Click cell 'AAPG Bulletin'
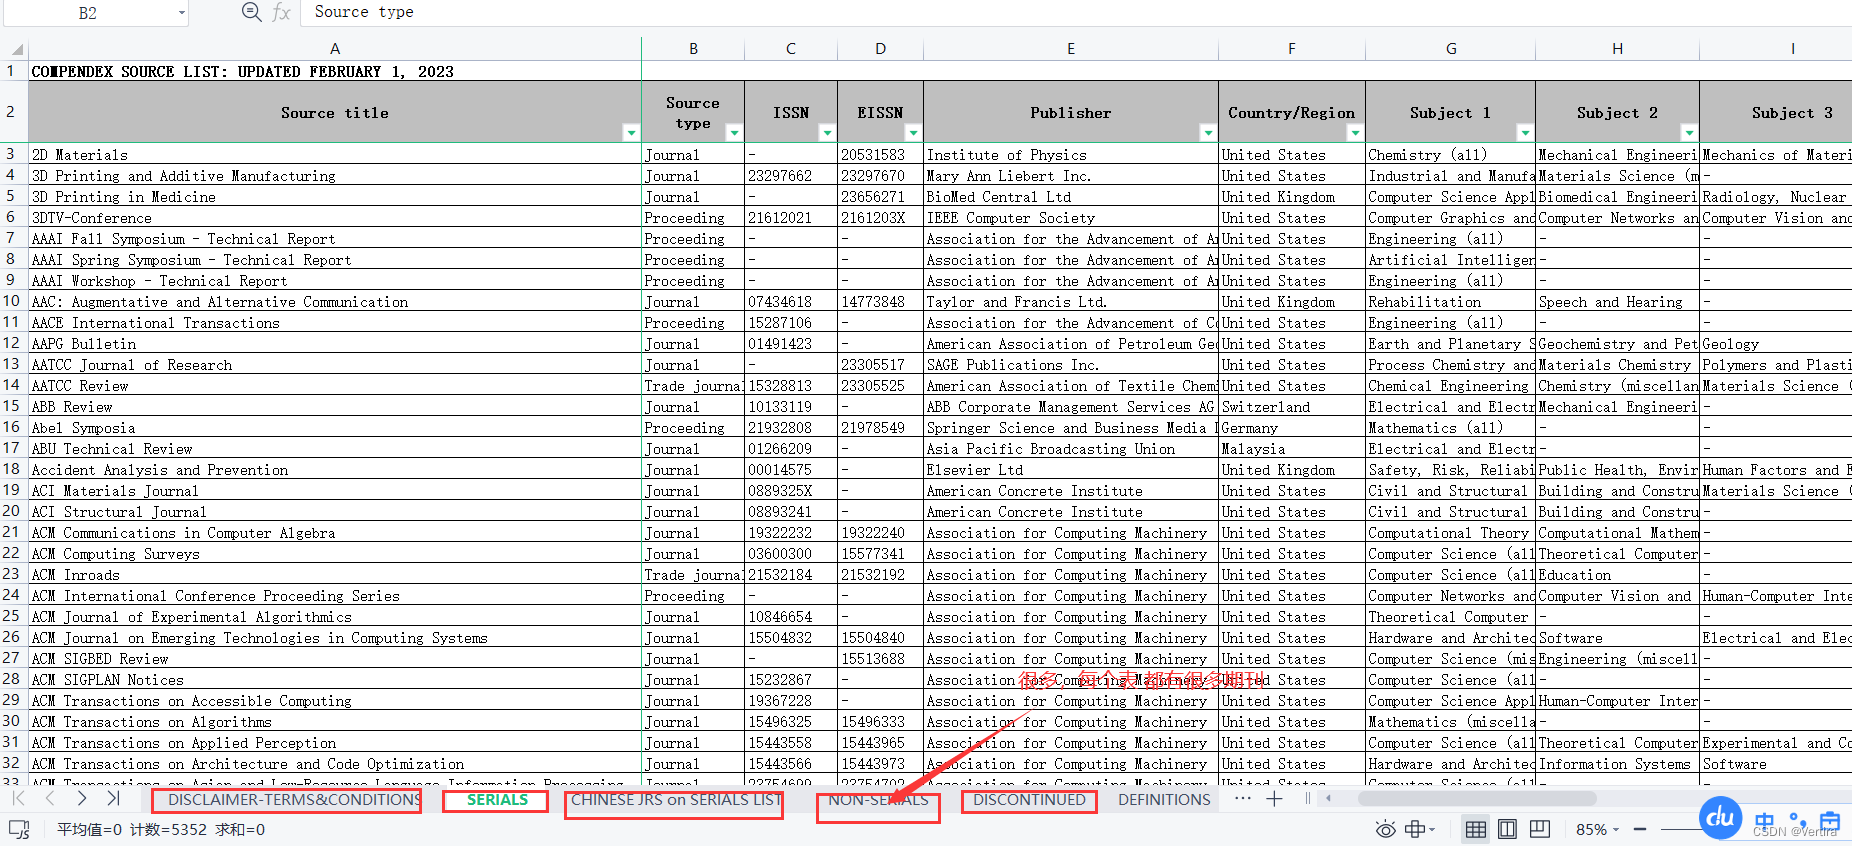The width and height of the screenshot is (1852, 846). [335, 343]
